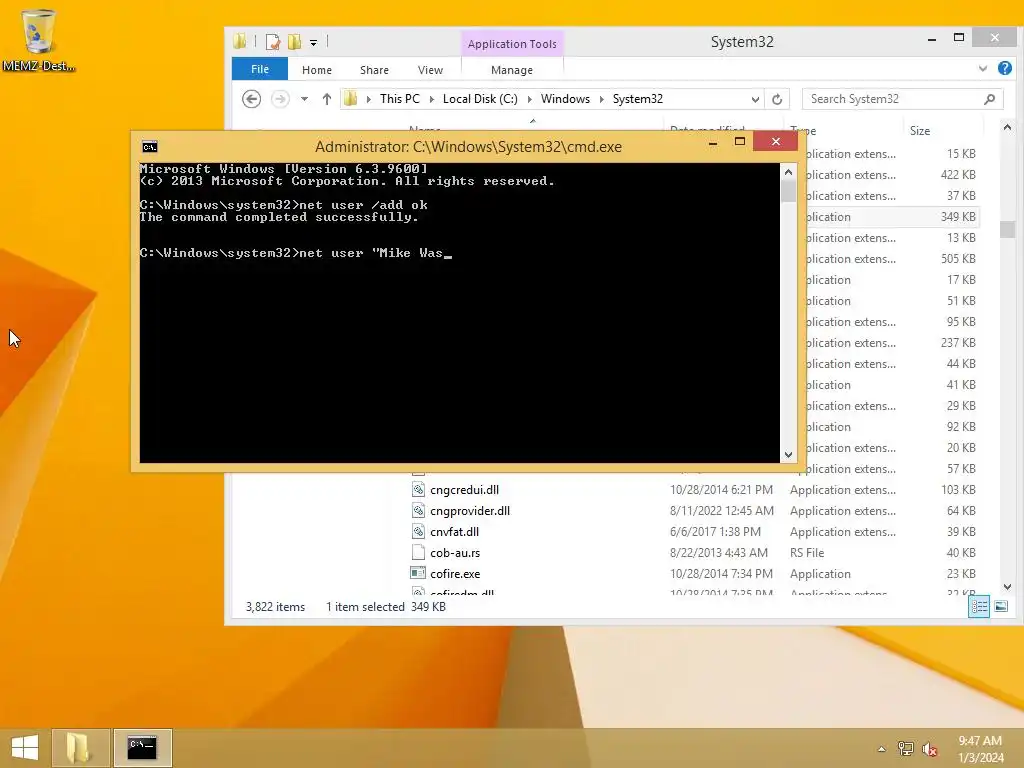Viewport: 1024px width, 768px height.
Task: Click the Command Prompt taskbar button
Action: click(142, 747)
